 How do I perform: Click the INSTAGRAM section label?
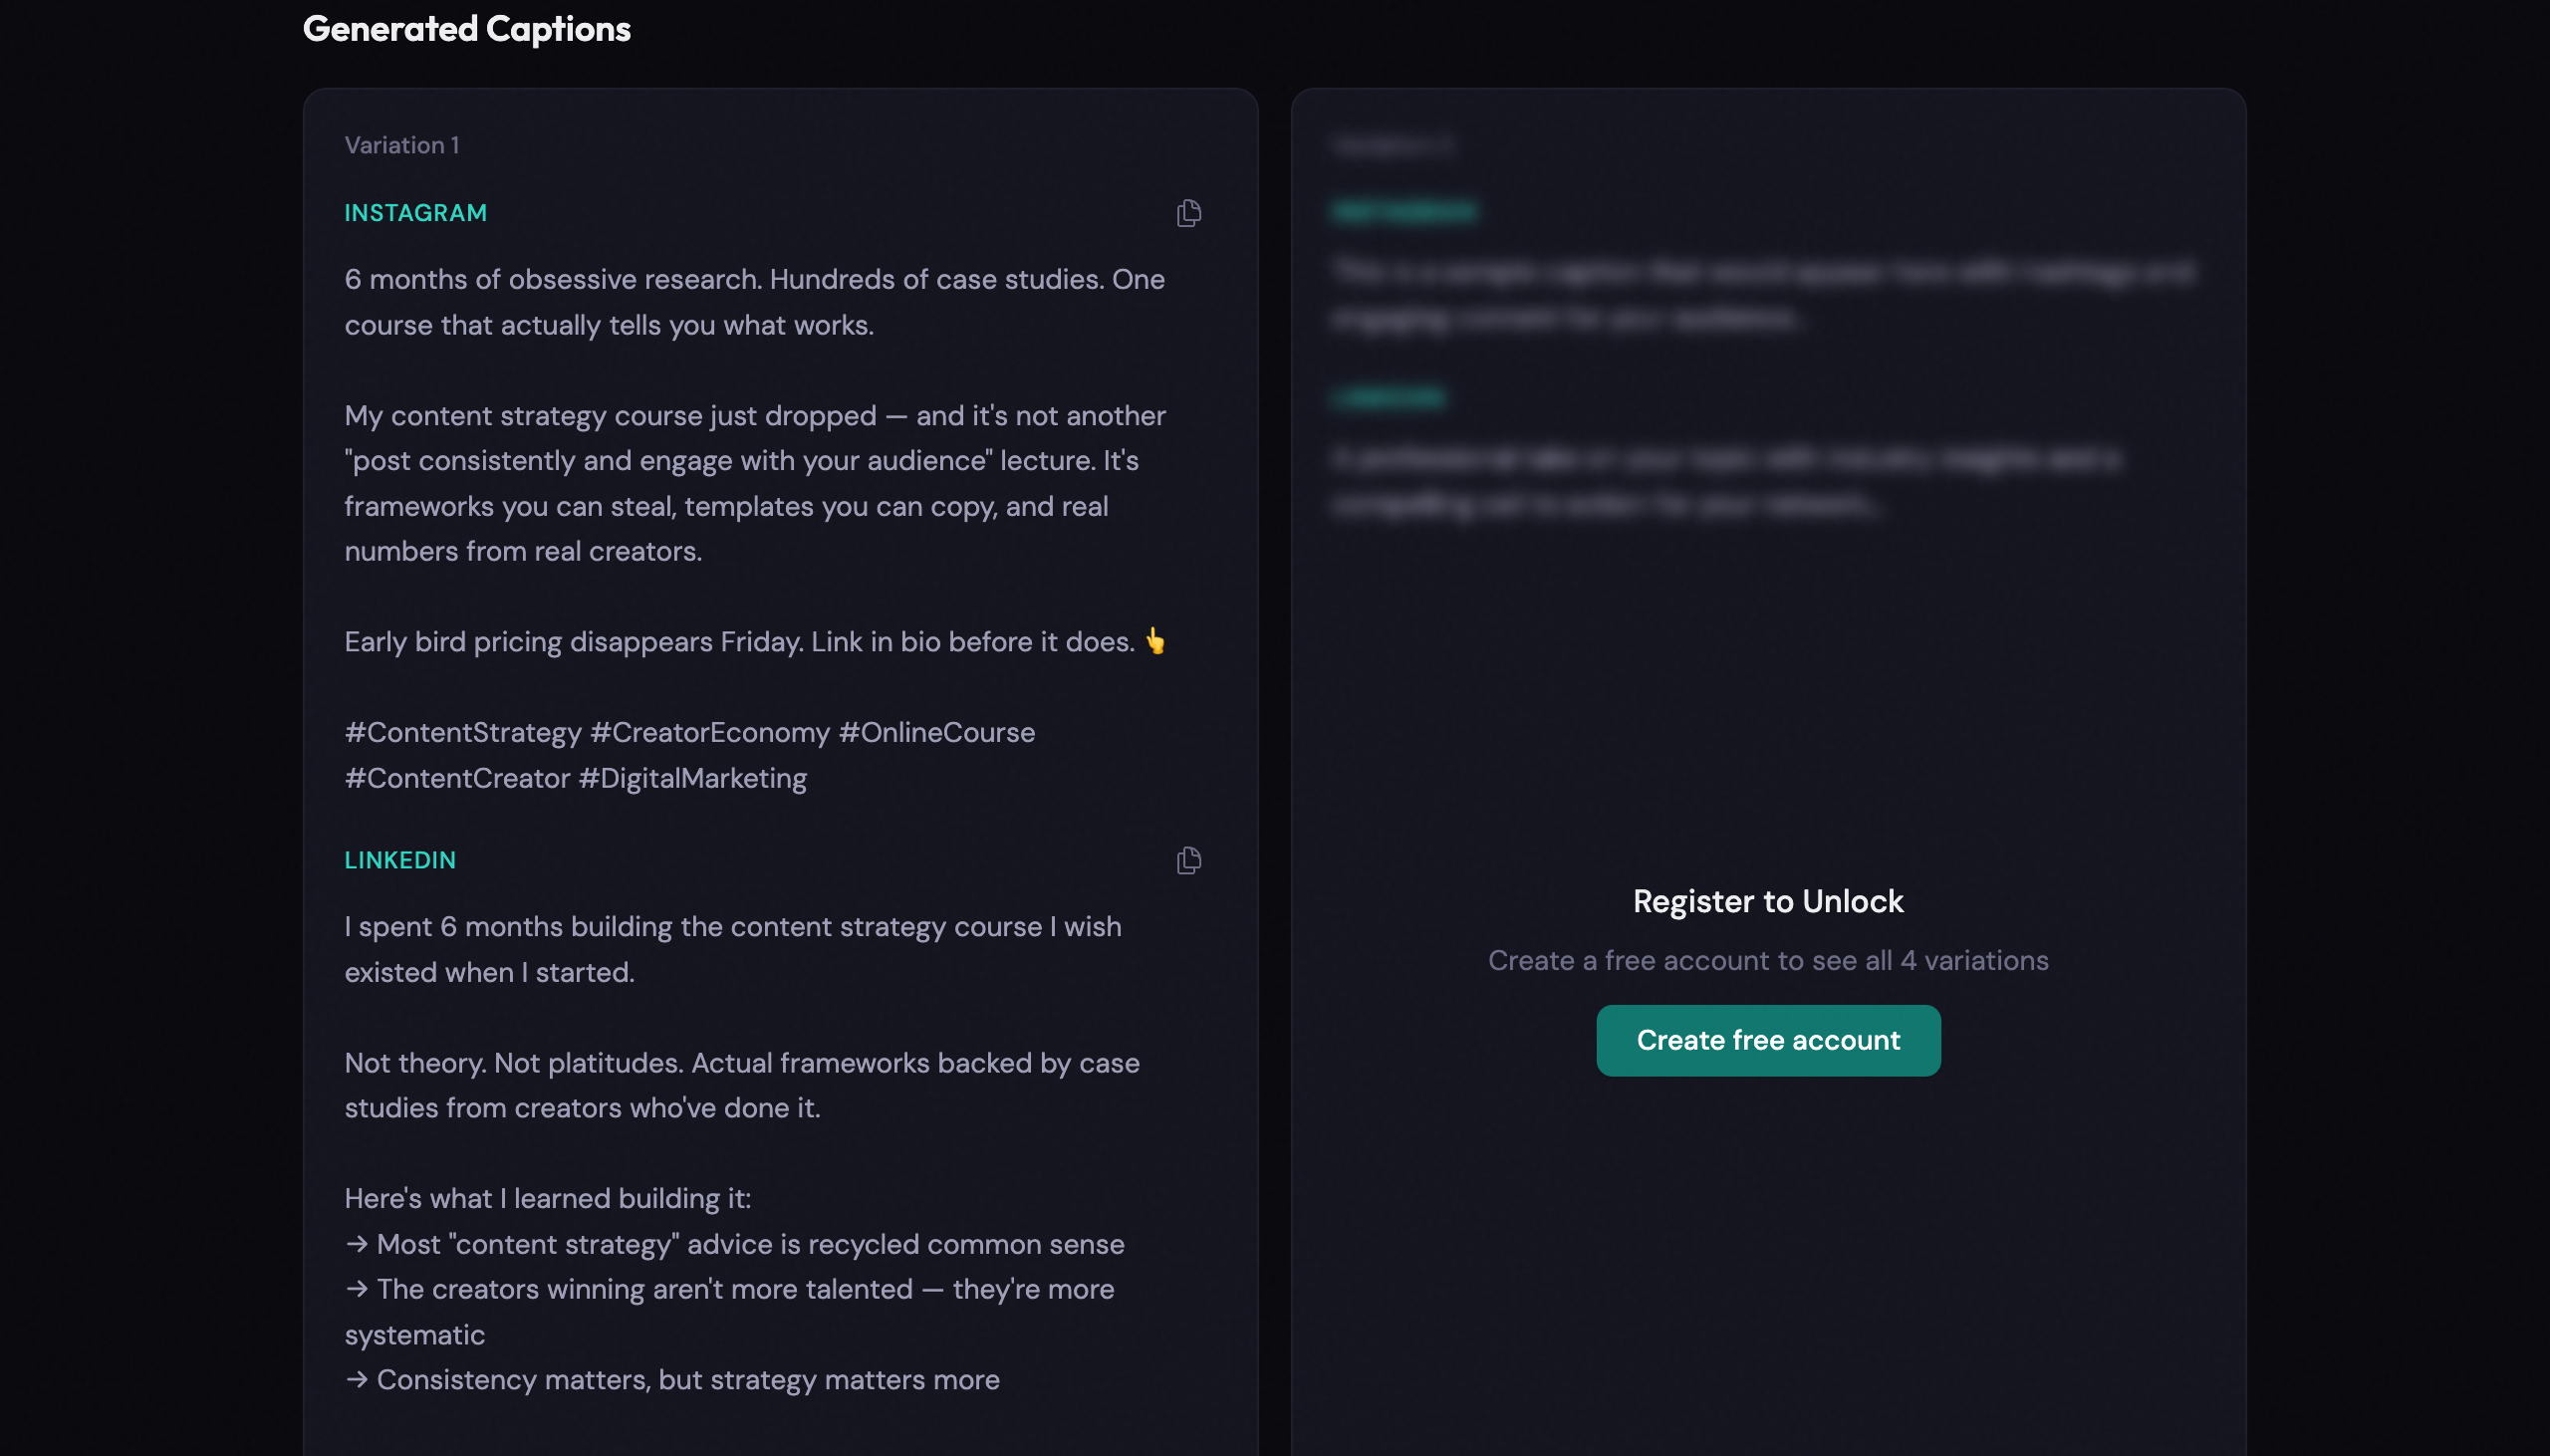point(415,213)
